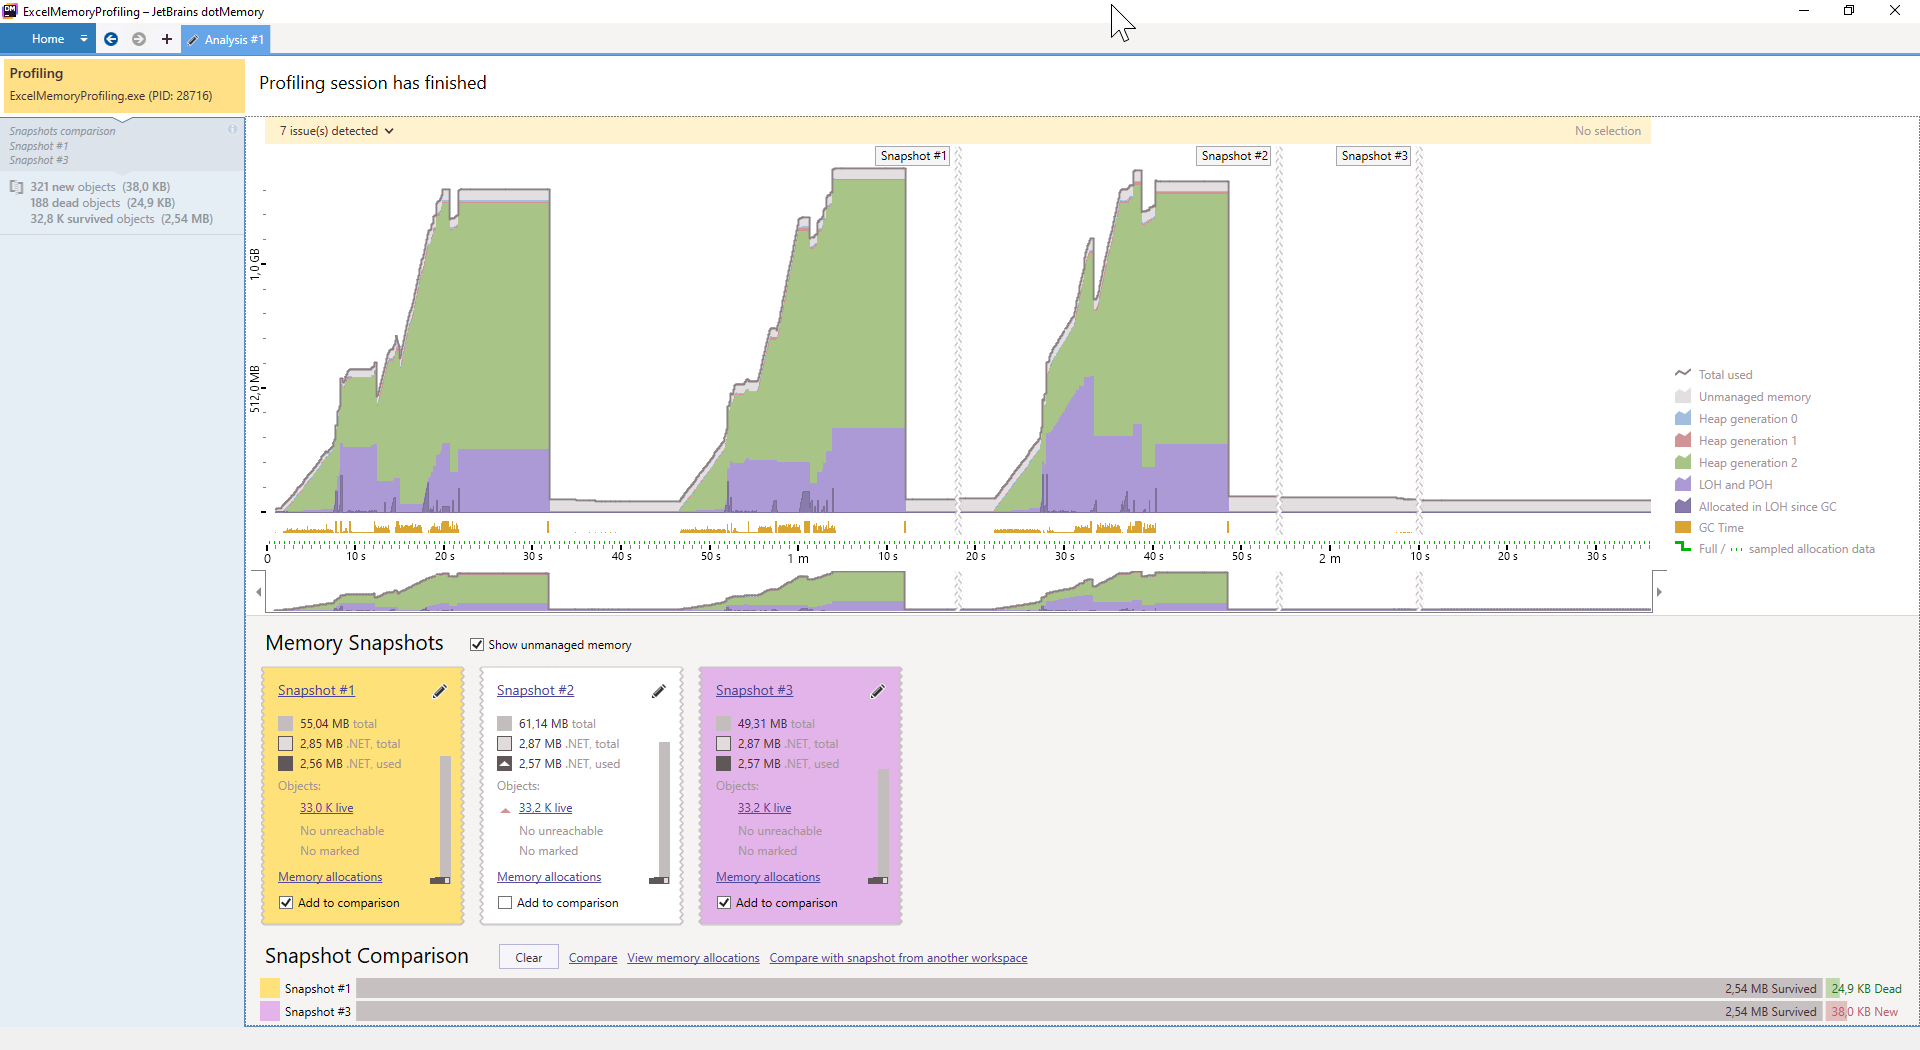Open a new analysis tab with the plus icon

166,39
